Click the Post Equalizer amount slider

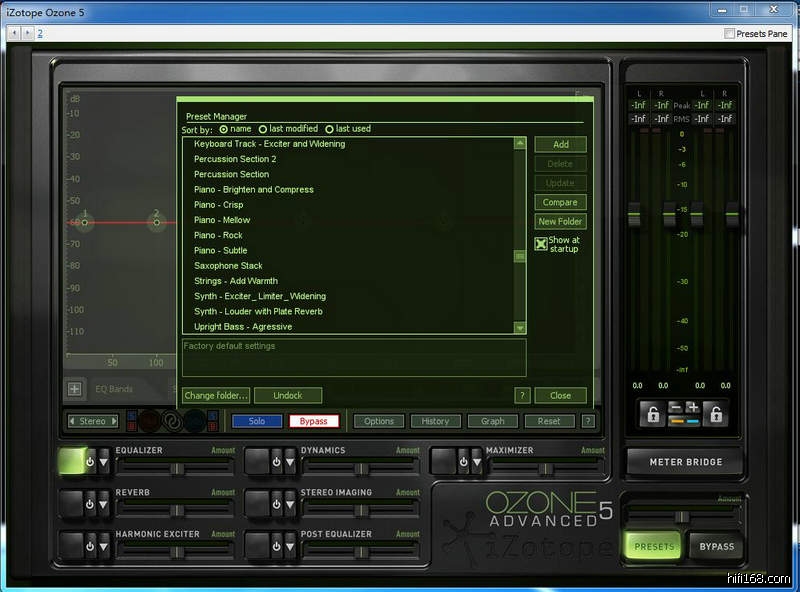click(x=363, y=552)
